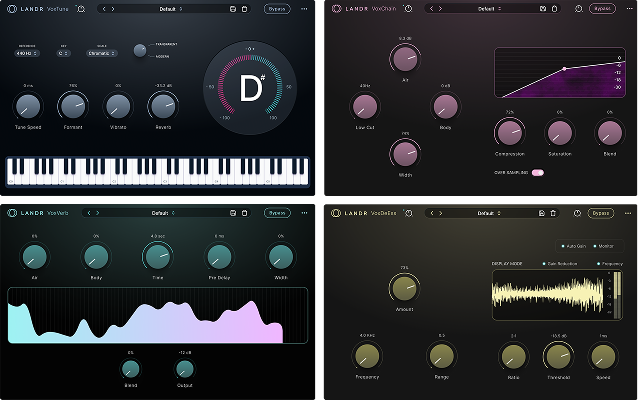
Task: Go to previous preset in VocDeEss
Action: (x=432, y=213)
